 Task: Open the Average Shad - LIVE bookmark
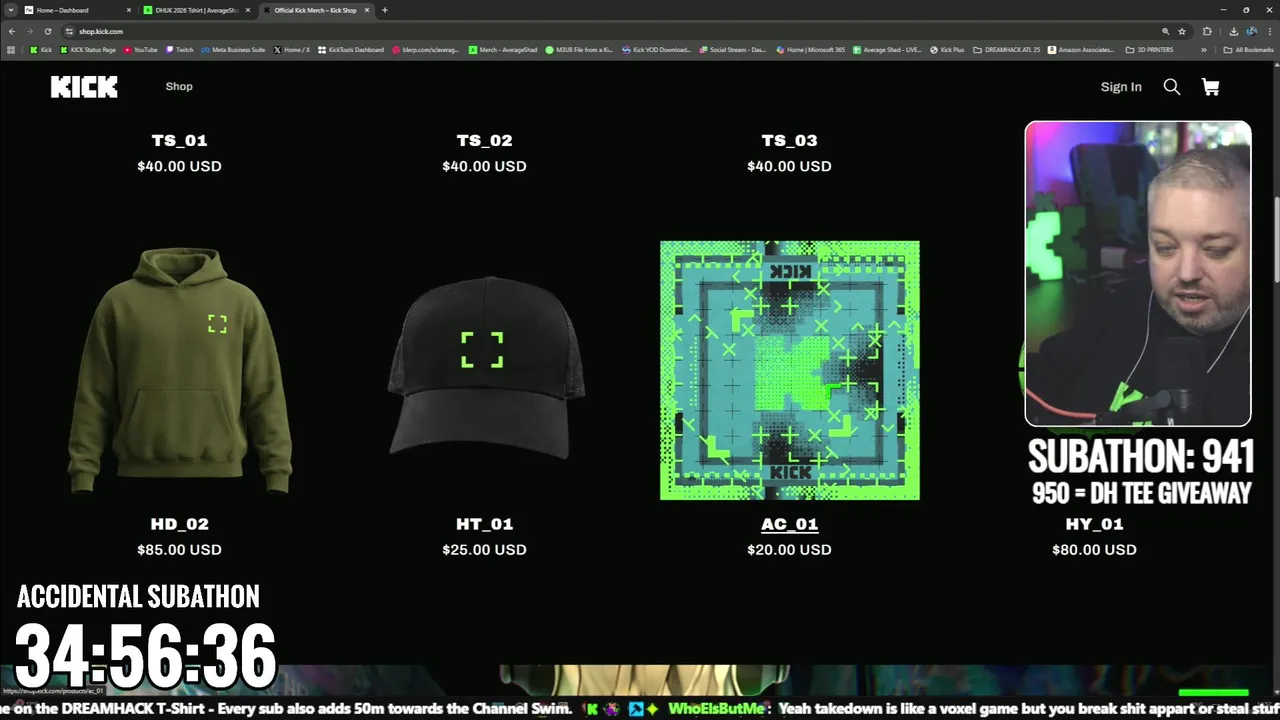tap(888, 49)
